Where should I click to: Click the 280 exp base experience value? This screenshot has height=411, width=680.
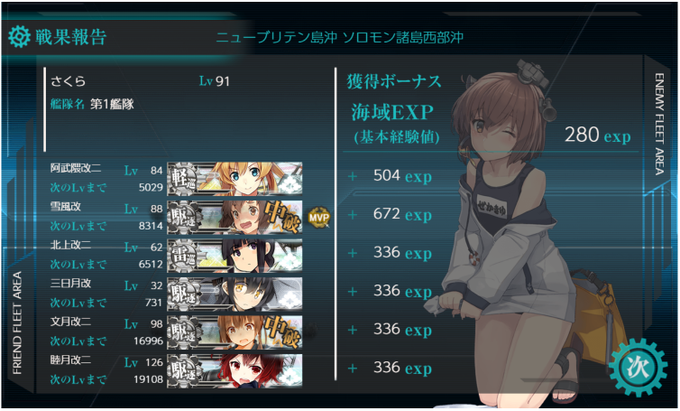click(597, 135)
